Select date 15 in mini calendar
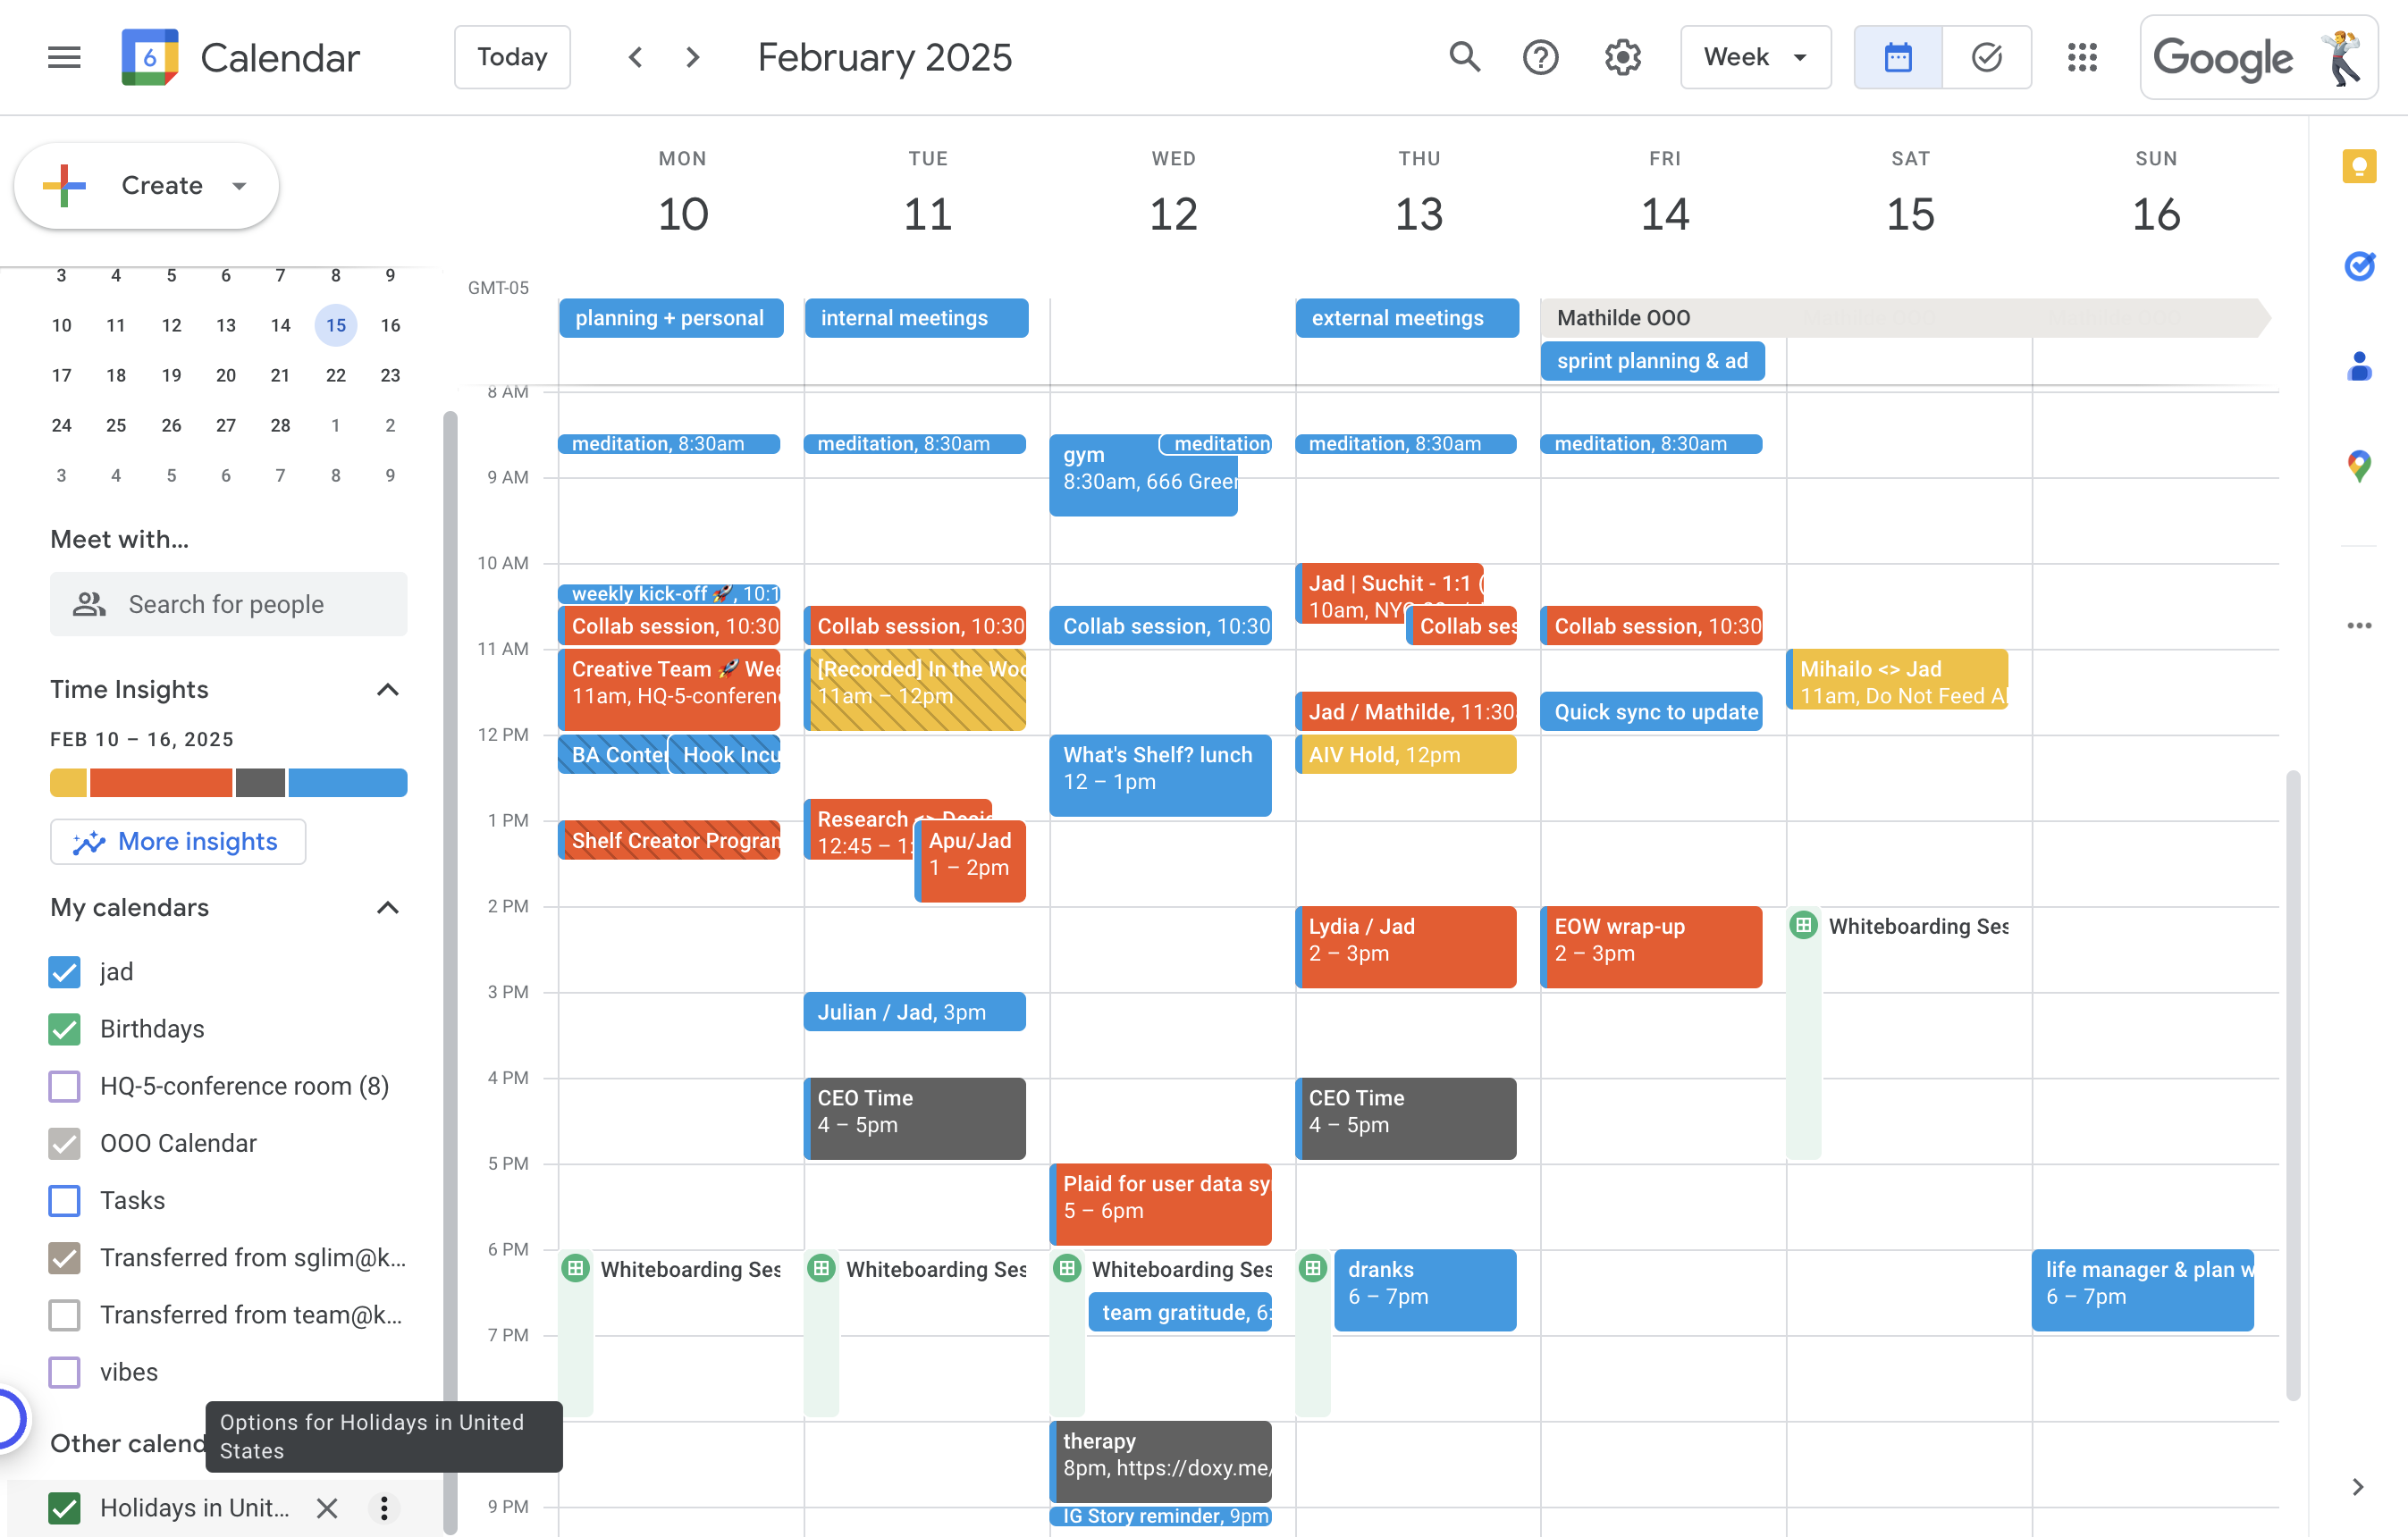 pyautogui.click(x=336, y=325)
